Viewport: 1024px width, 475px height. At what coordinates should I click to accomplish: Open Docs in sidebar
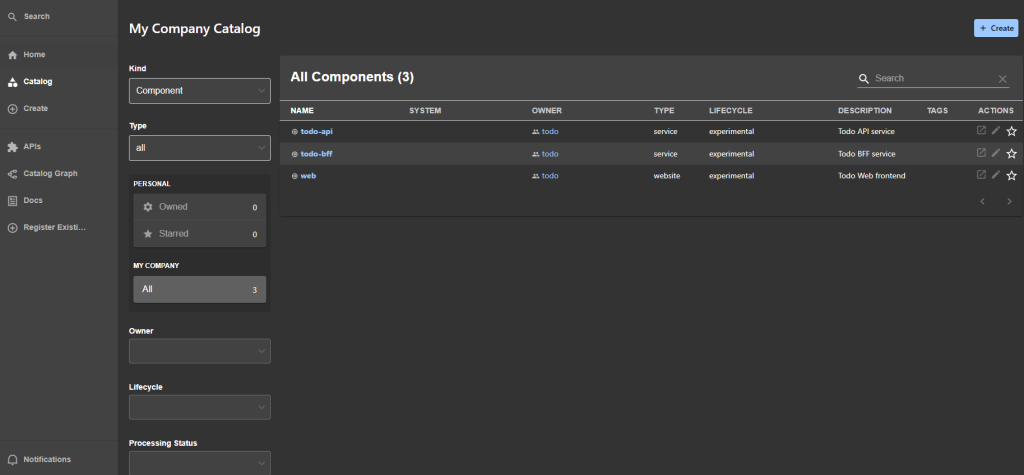[x=59, y=201]
